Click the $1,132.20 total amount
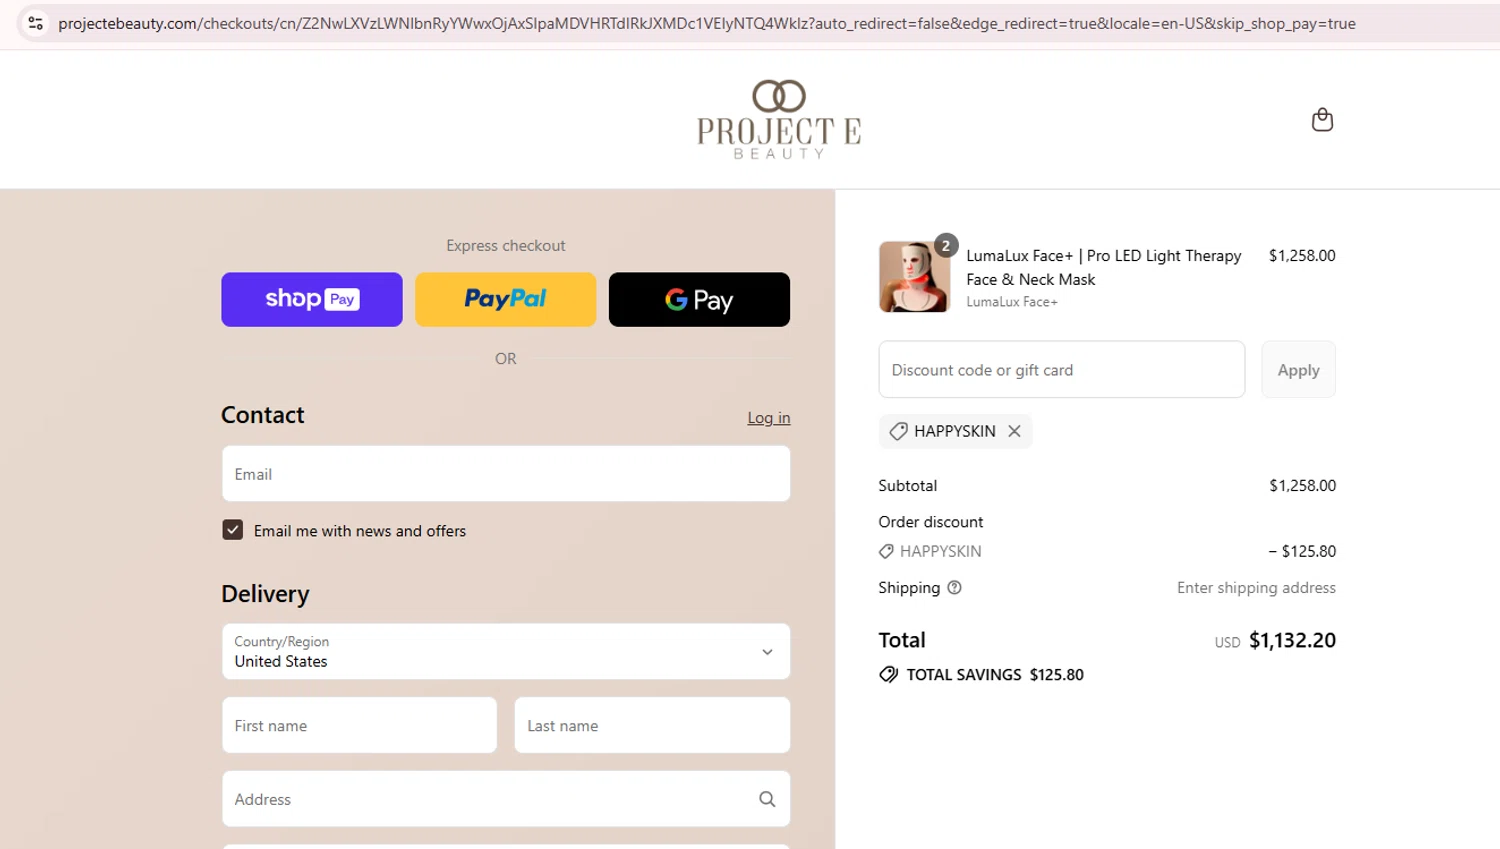Screen dimensions: 1500x849 pos(1292,640)
